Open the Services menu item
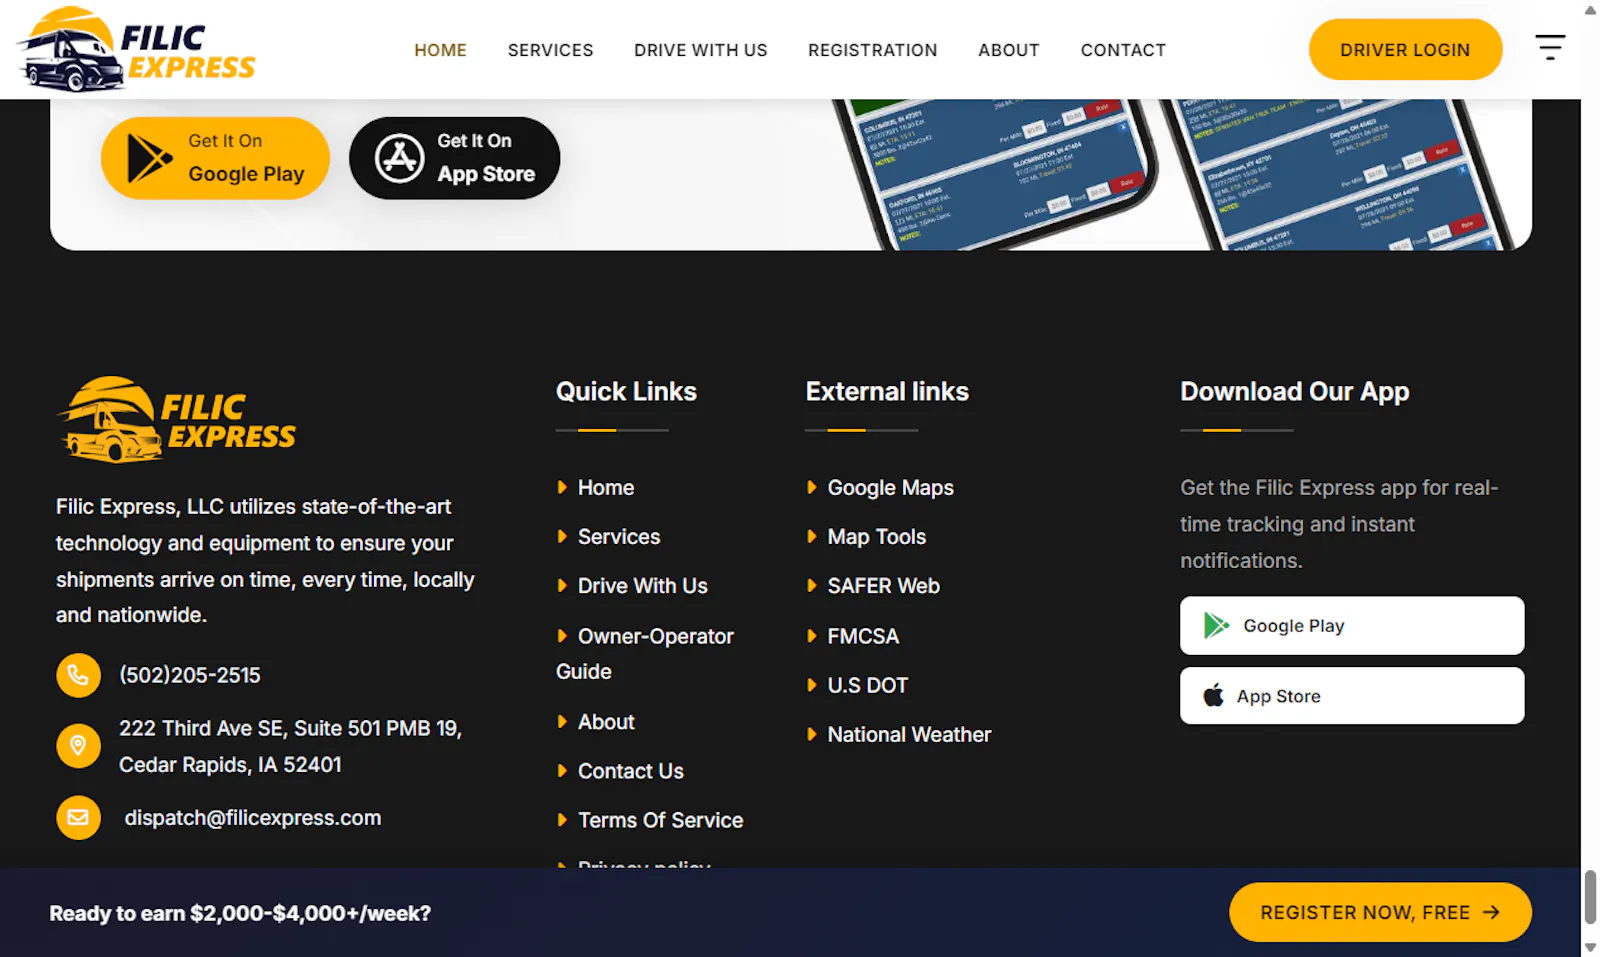1600x957 pixels. coord(550,50)
